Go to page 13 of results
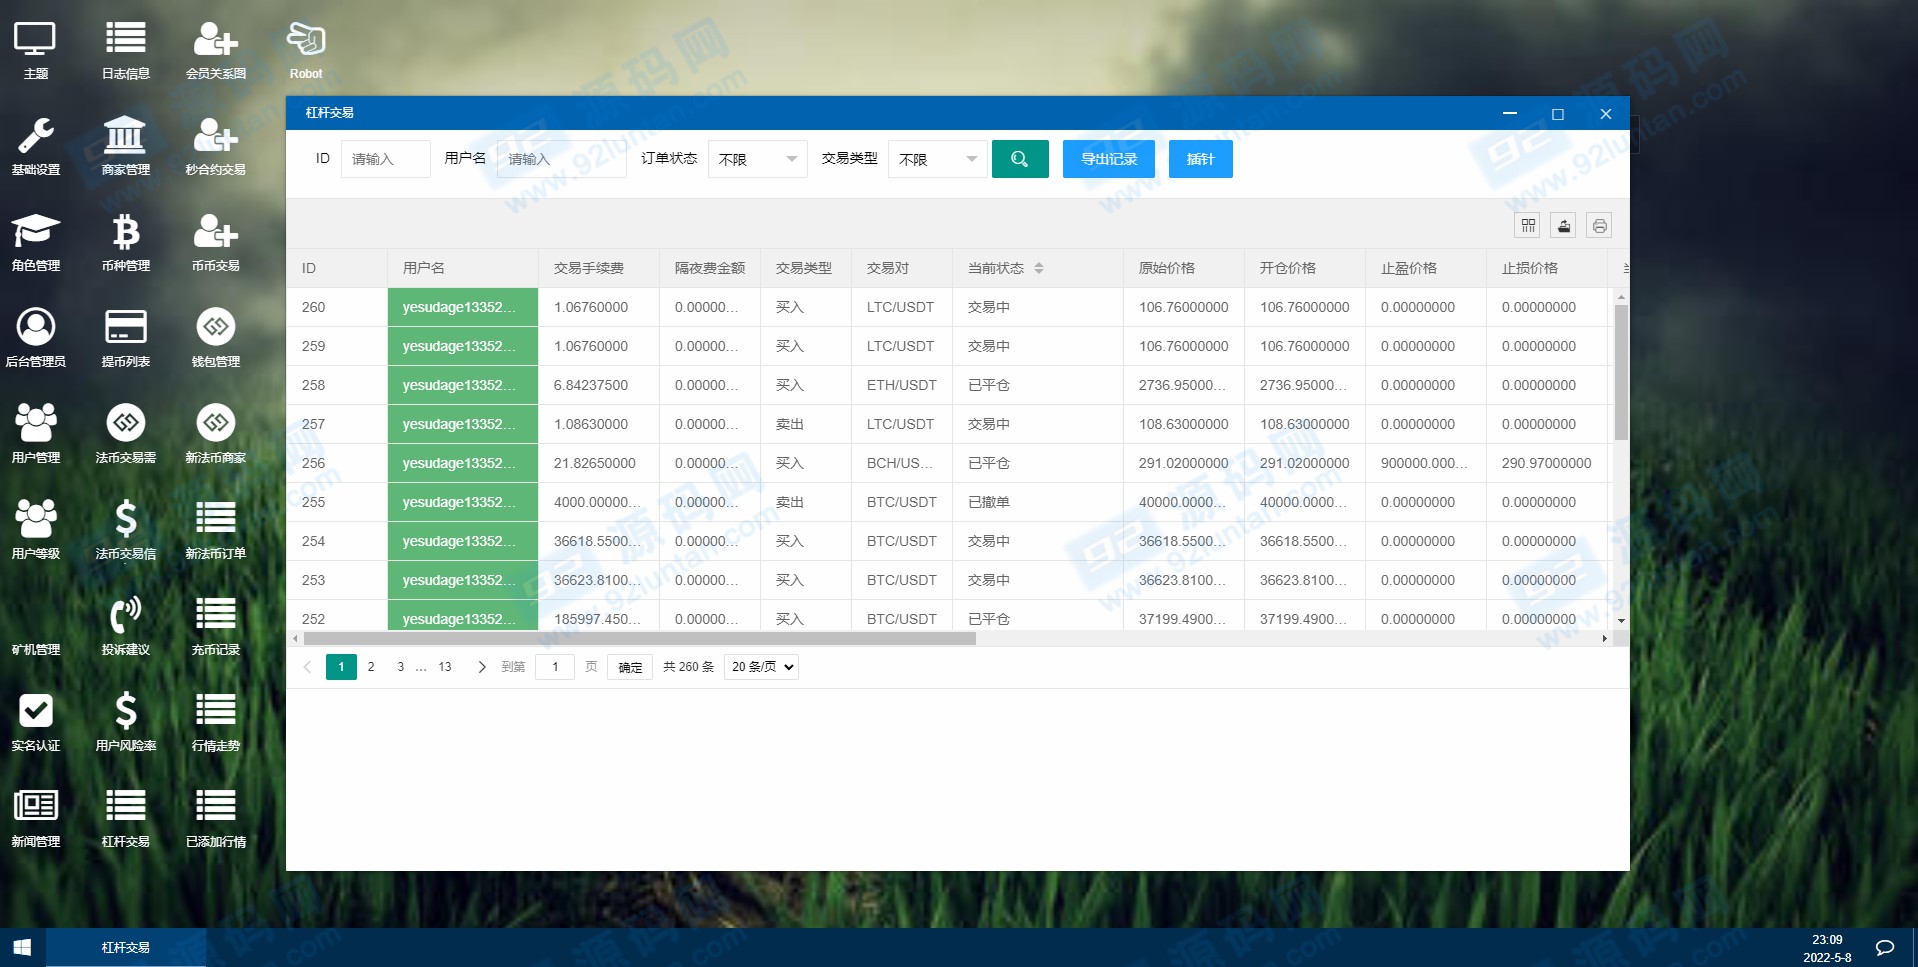 coord(445,667)
